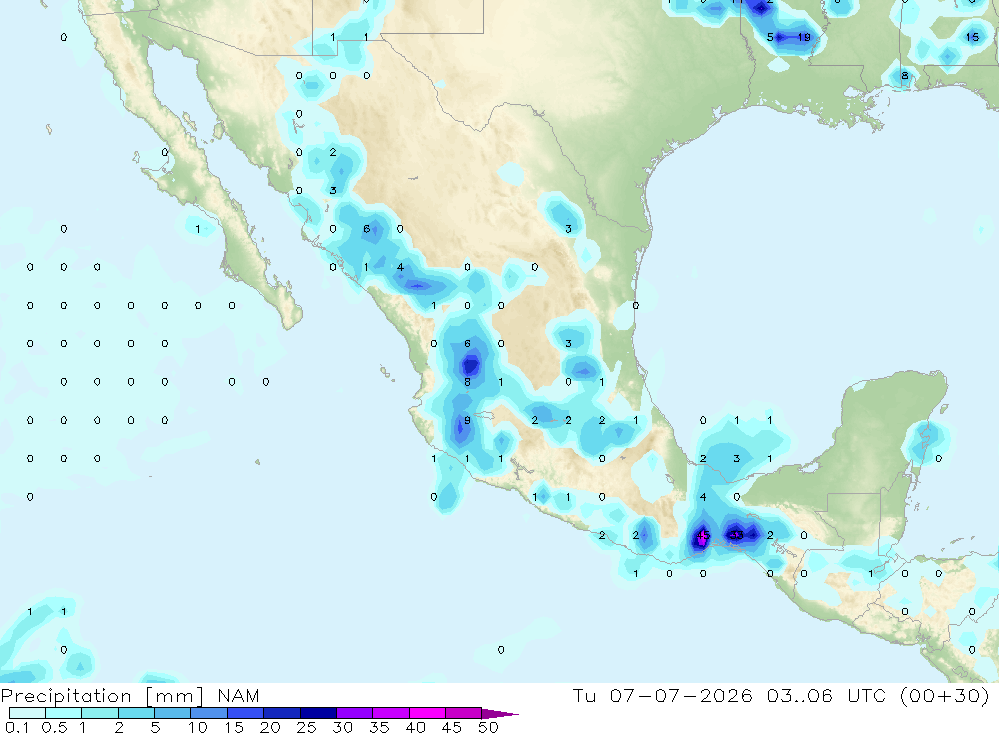Click the 35–40 mm legend color swatch
This screenshot has width=1000, height=733.
coord(391,713)
